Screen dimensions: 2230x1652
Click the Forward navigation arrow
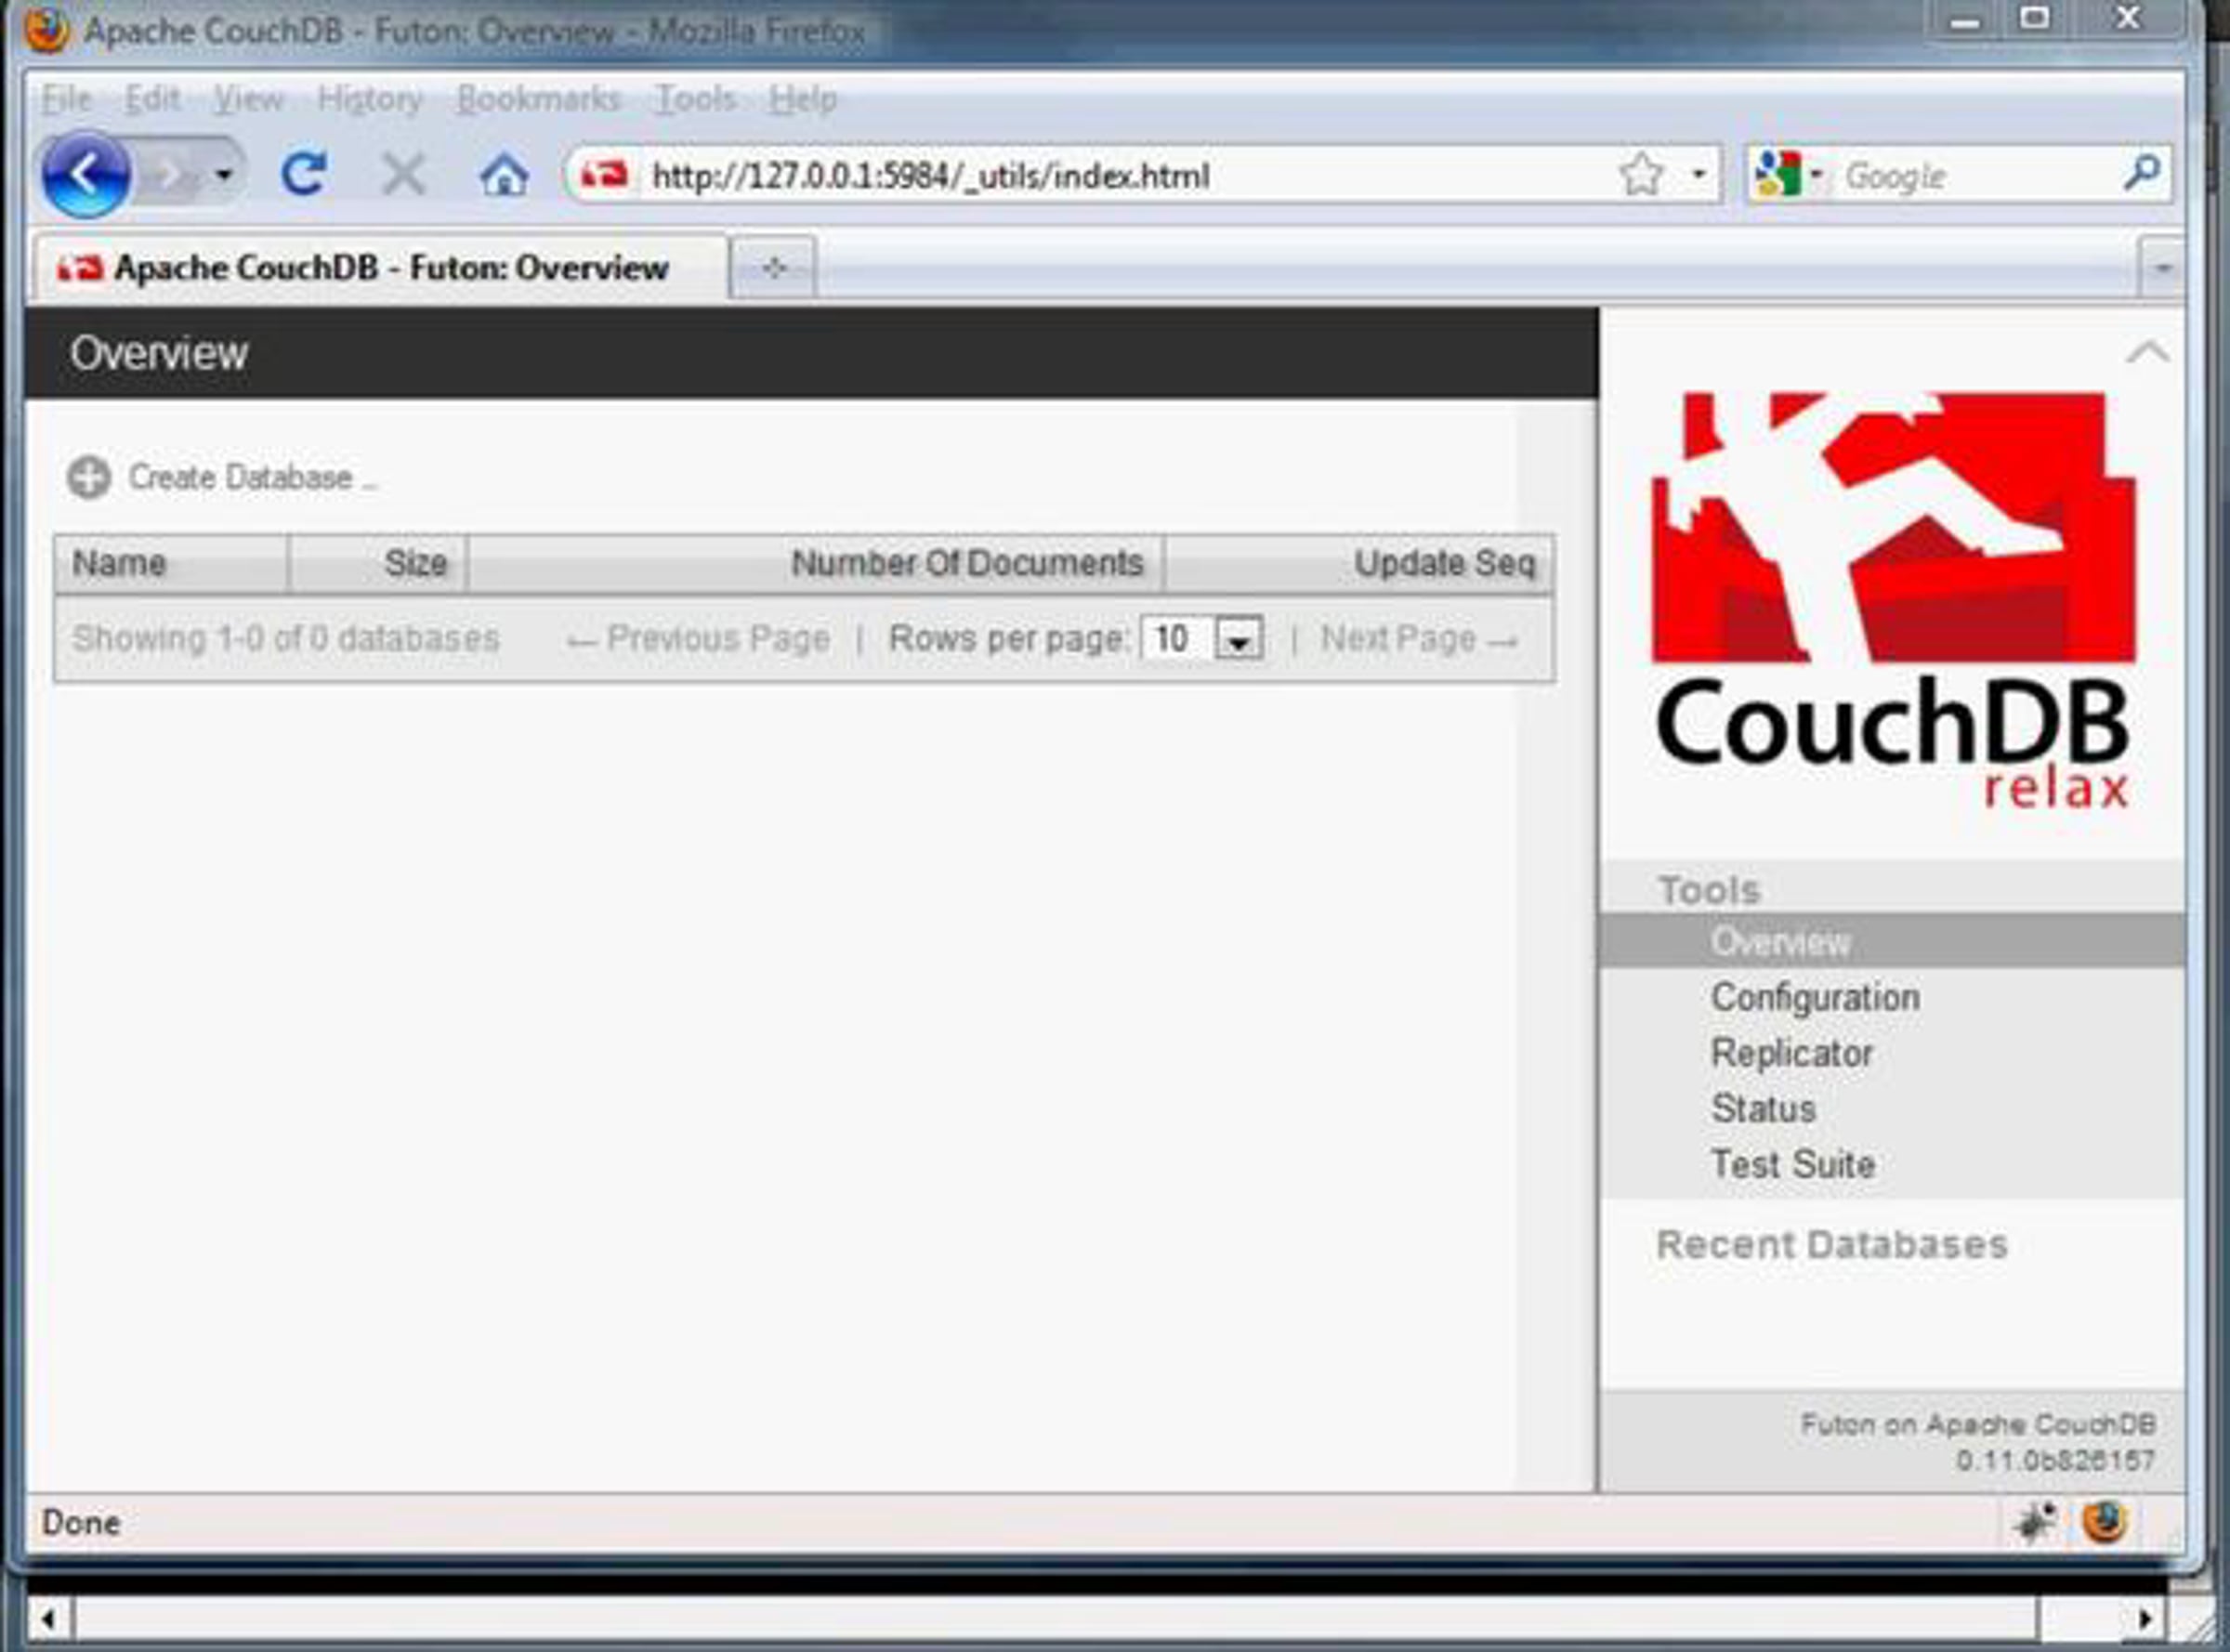170,176
